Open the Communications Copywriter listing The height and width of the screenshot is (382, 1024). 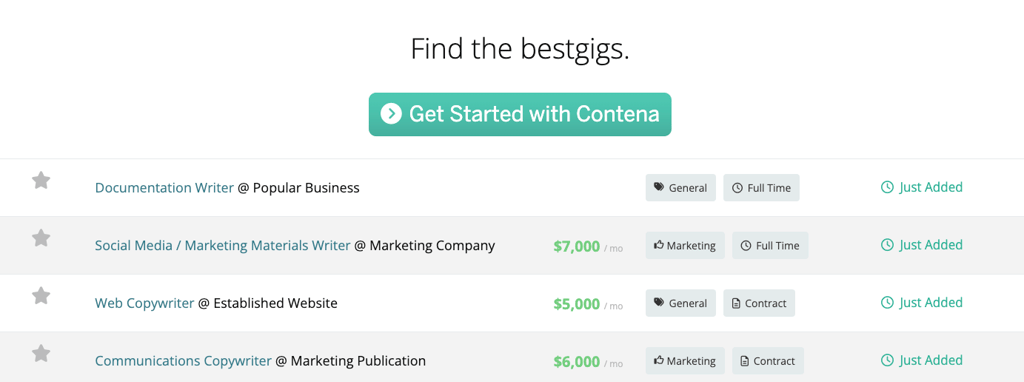(x=183, y=360)
